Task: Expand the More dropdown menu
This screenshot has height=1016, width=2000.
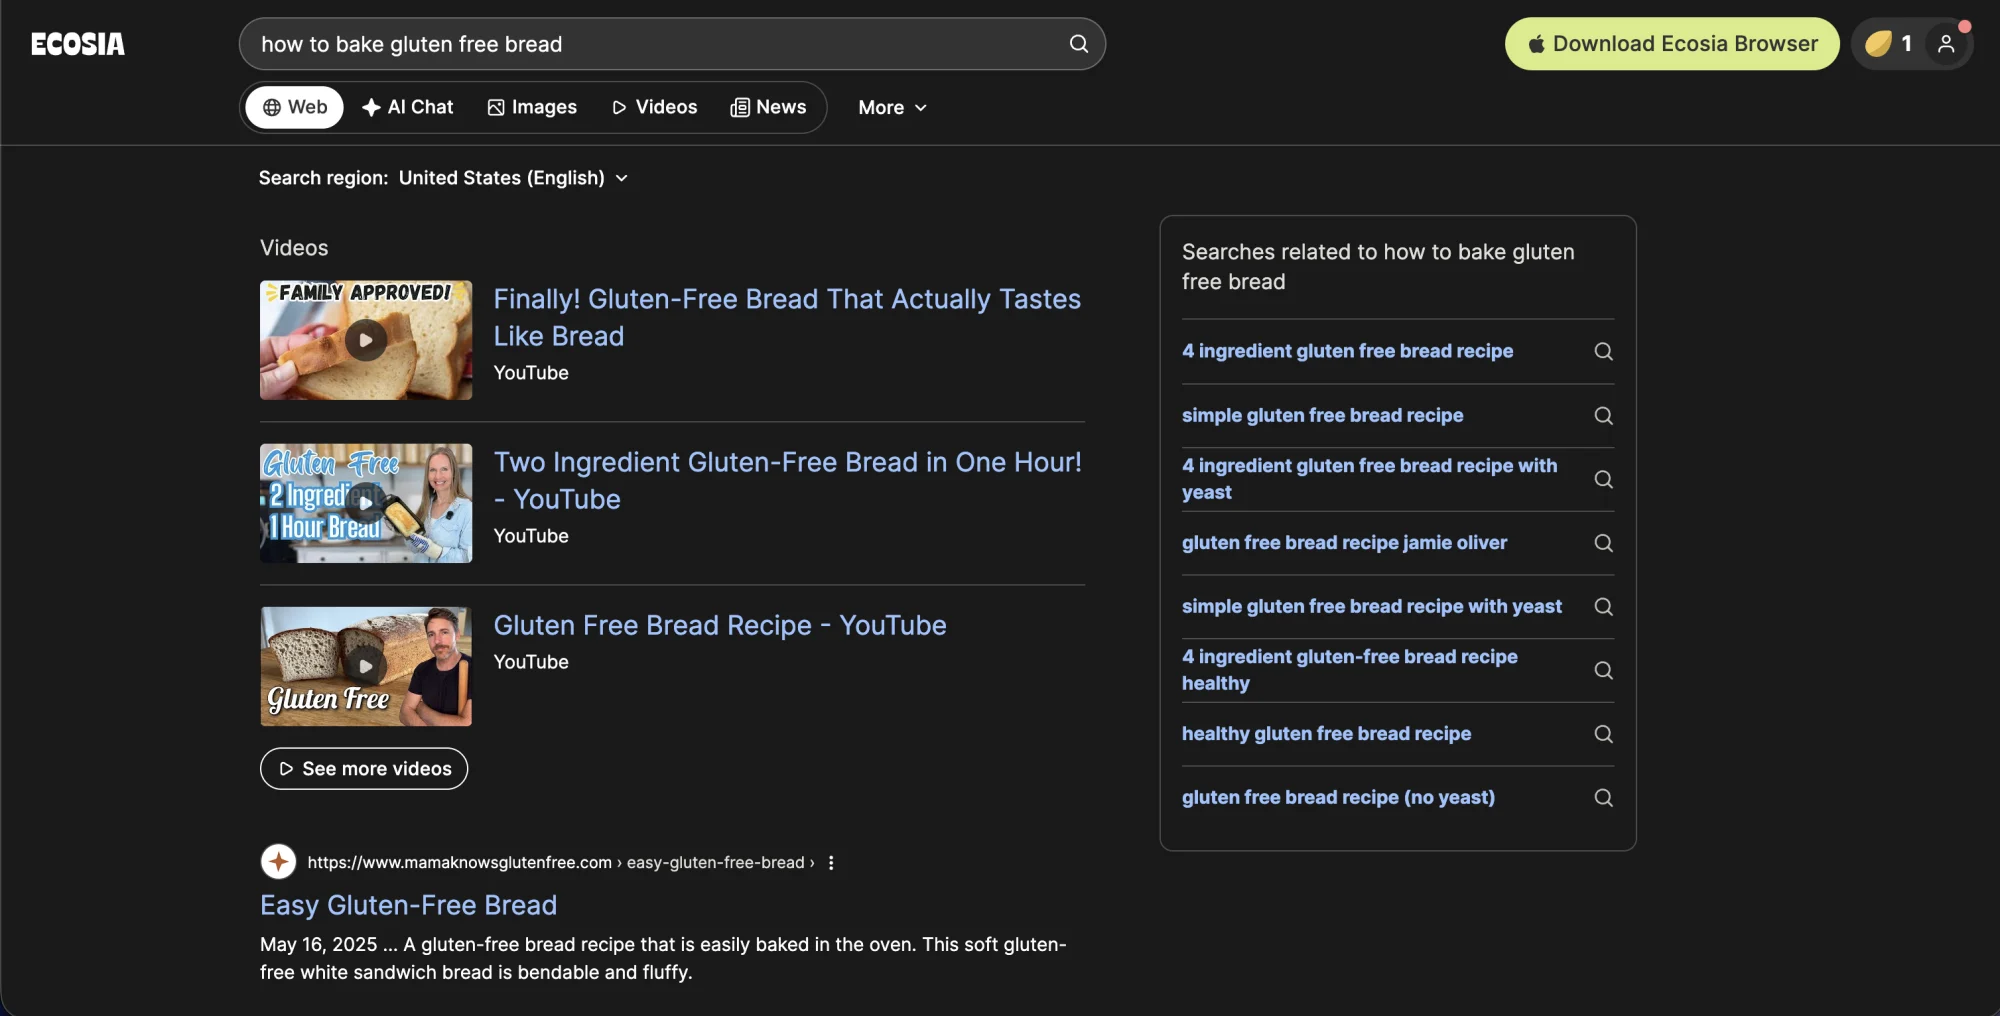Action: pyautogui.click(x=892, y=107)
